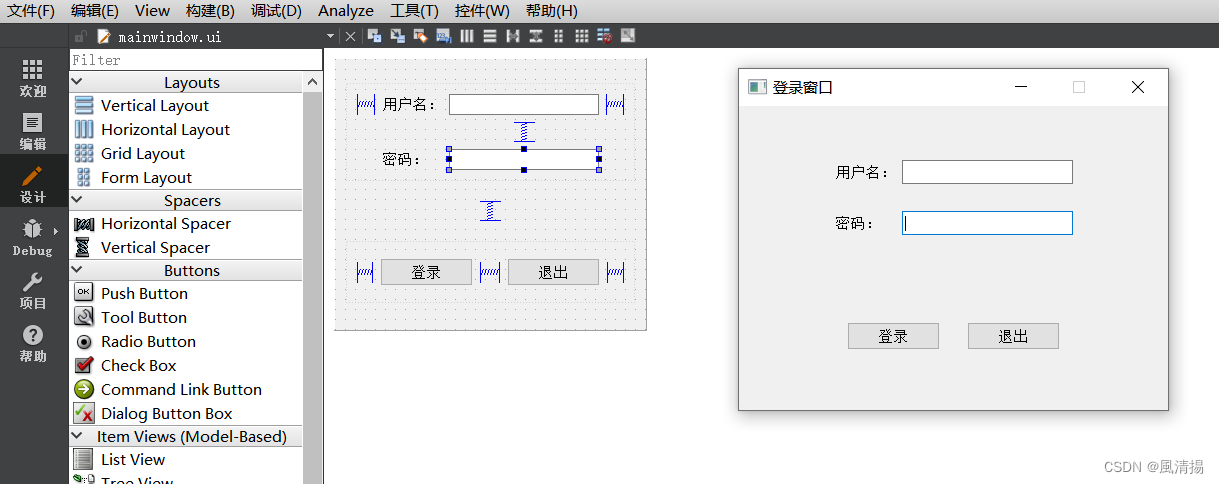Viewport: 1219px width, 484px height.
Task: Open the 工具(T) menu
Action: click(414, 11)
